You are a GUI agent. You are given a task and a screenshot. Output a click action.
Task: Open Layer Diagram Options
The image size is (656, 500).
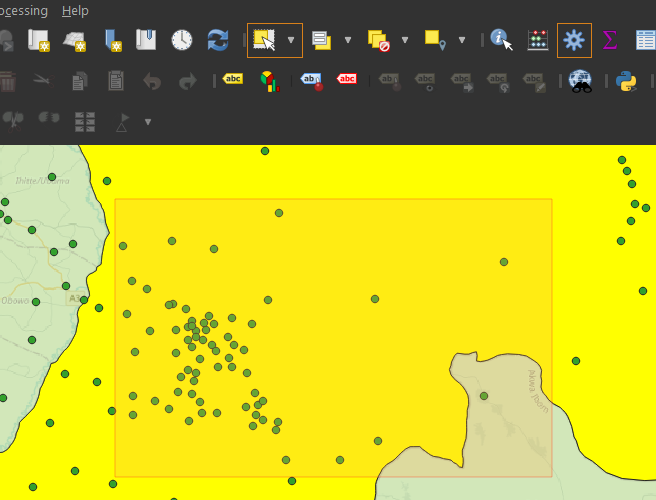click(270, 81)
